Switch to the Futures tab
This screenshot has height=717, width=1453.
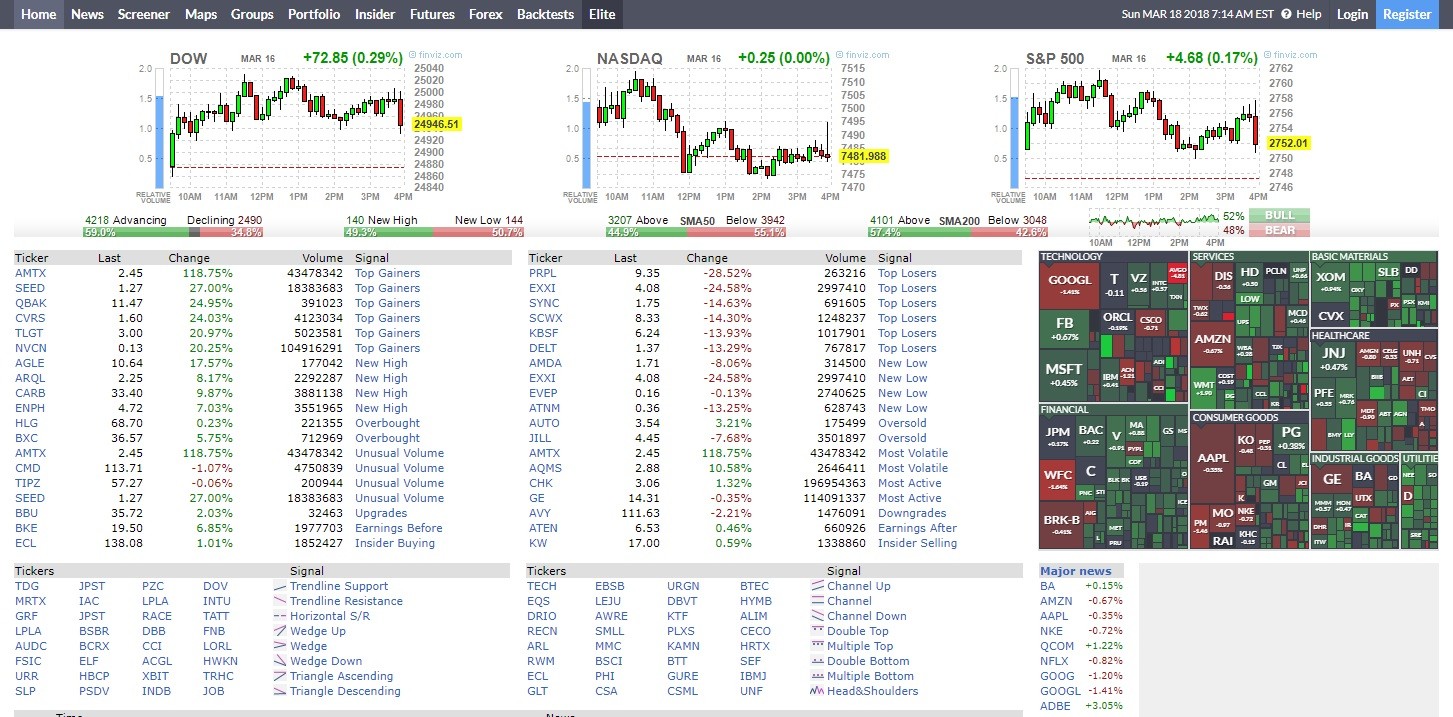click(x=432, y=14)
